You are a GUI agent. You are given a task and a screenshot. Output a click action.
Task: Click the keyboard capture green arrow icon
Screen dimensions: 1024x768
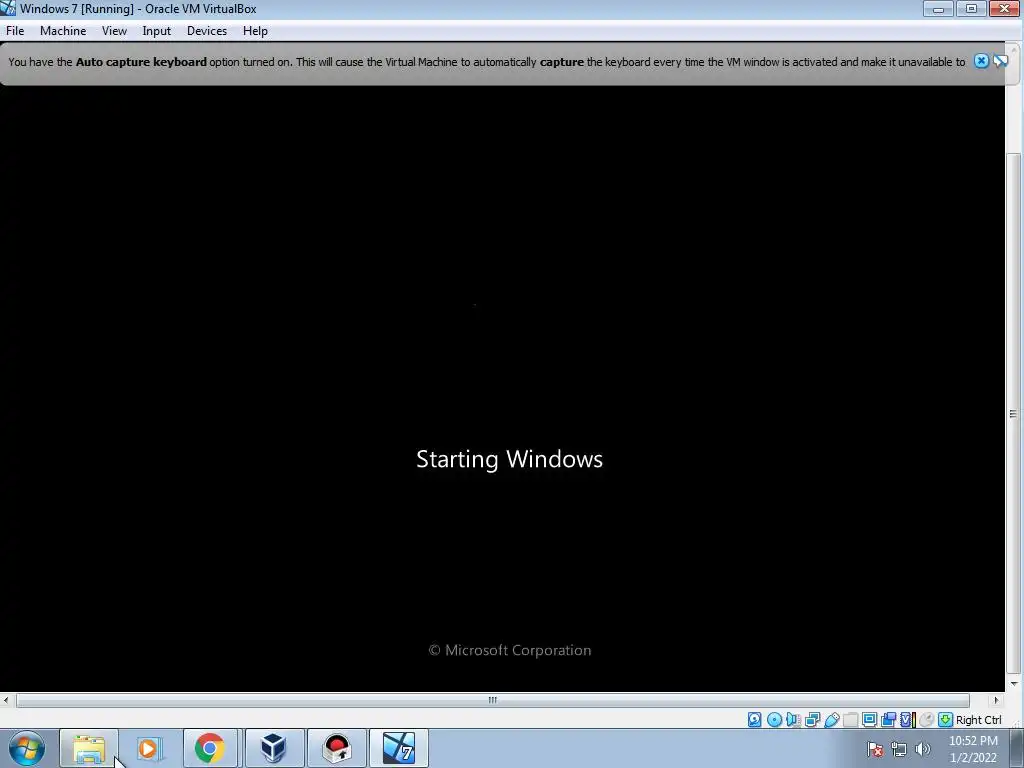coord(945,720)
